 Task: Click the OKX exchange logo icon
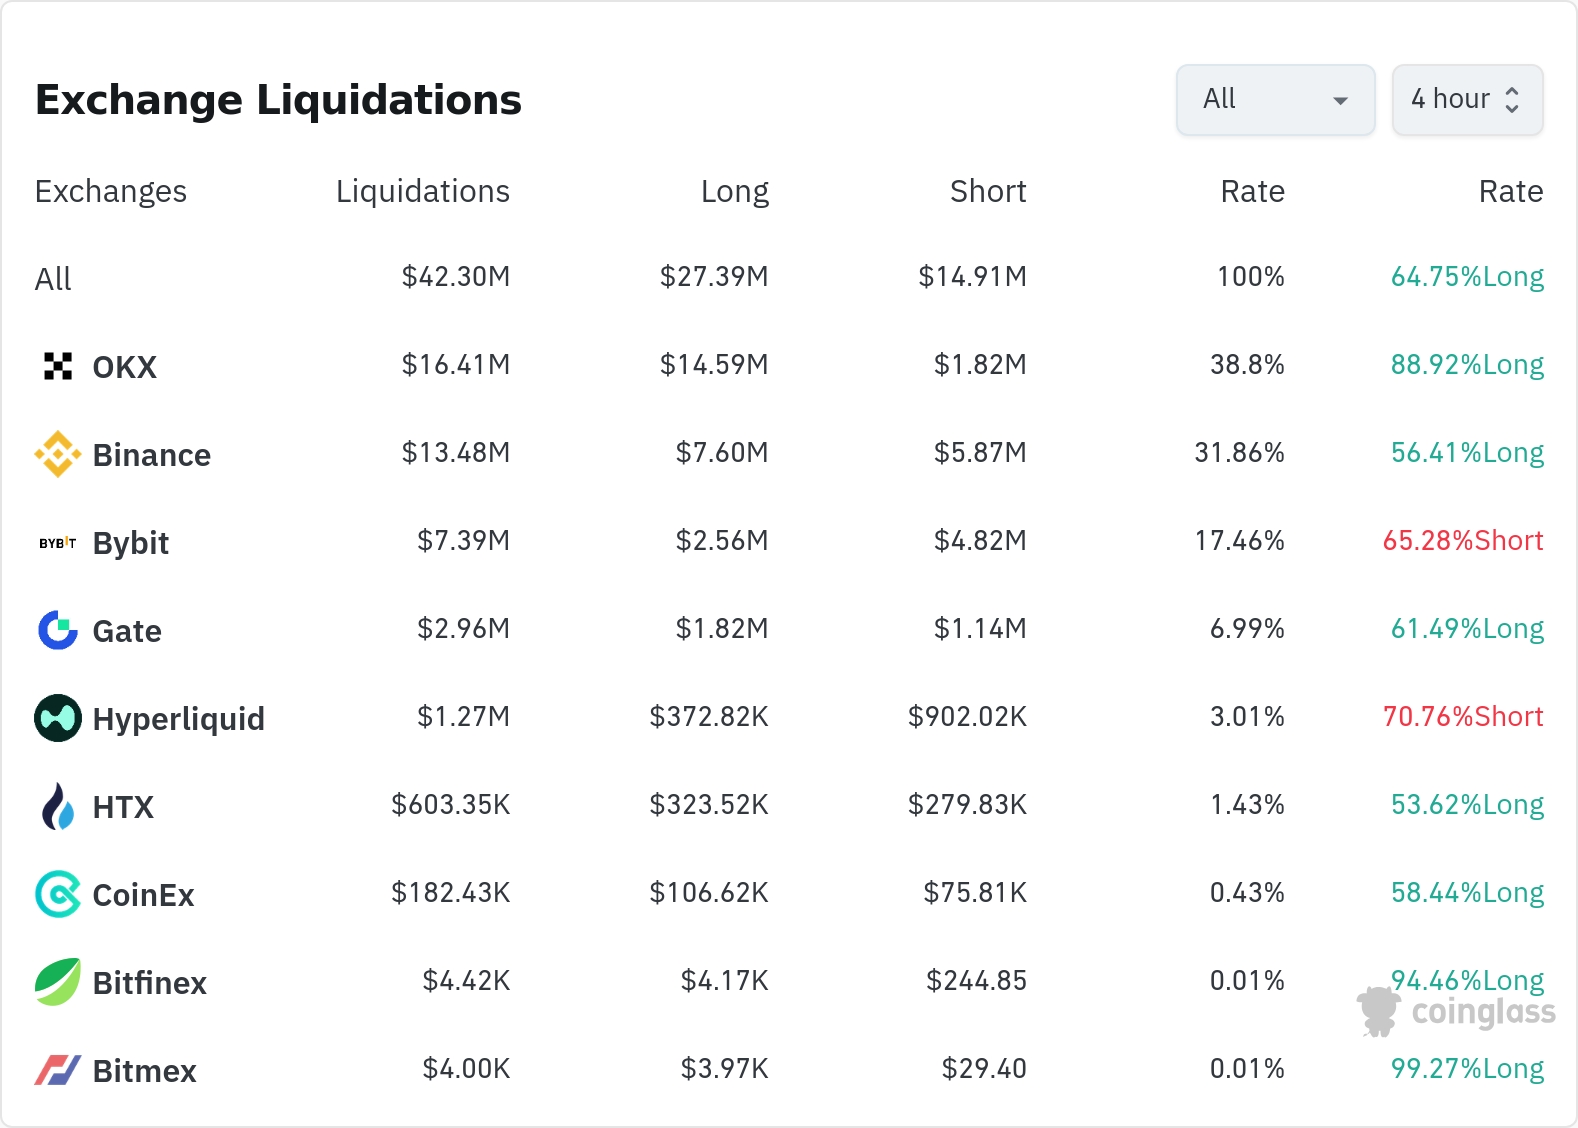point(58,367)
